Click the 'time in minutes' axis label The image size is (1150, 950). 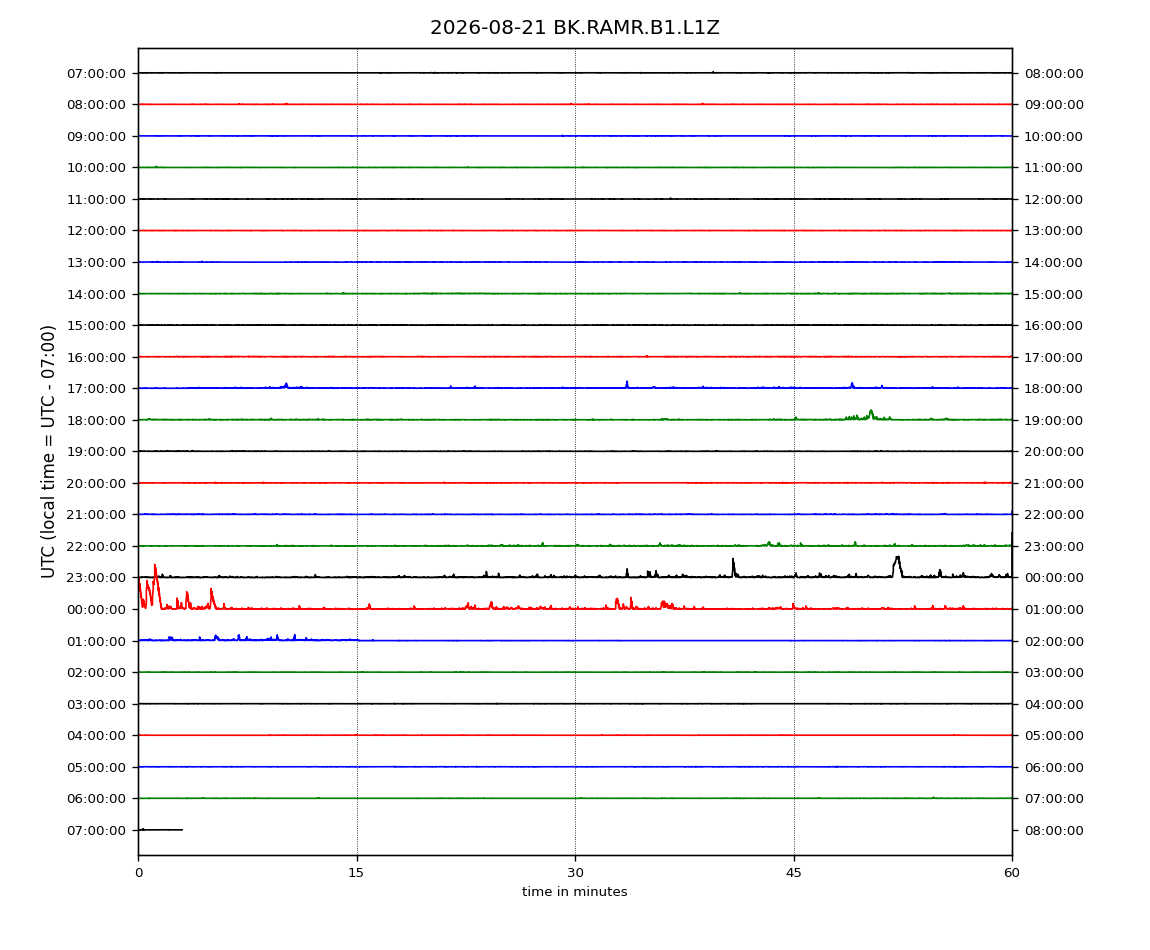pyautogui.click(x=574, y=892)
